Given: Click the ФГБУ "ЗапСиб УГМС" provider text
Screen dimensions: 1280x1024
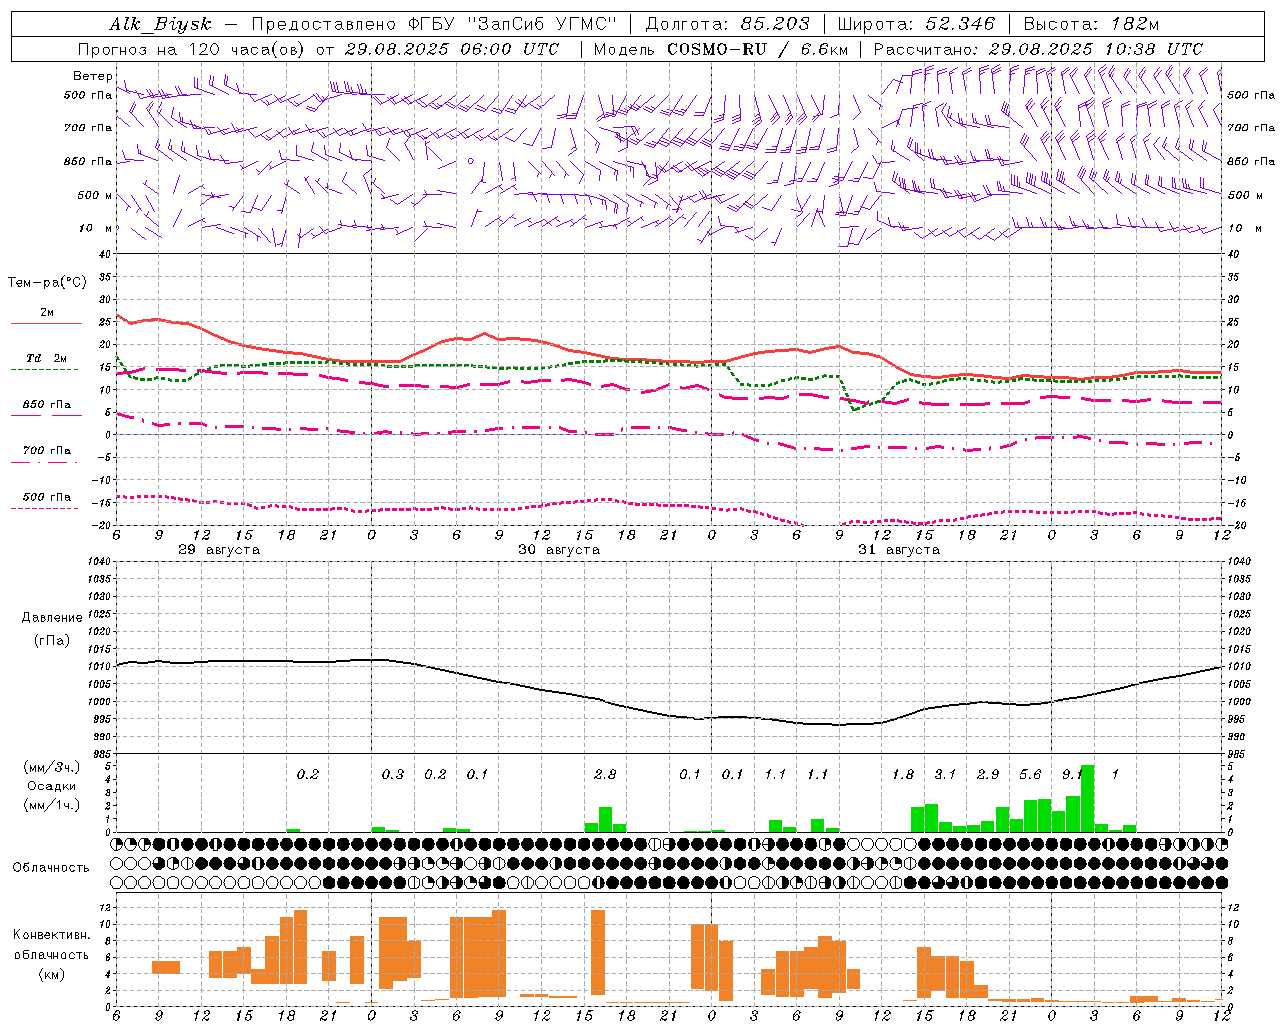Looking at the screenshot, I should 512,24.
